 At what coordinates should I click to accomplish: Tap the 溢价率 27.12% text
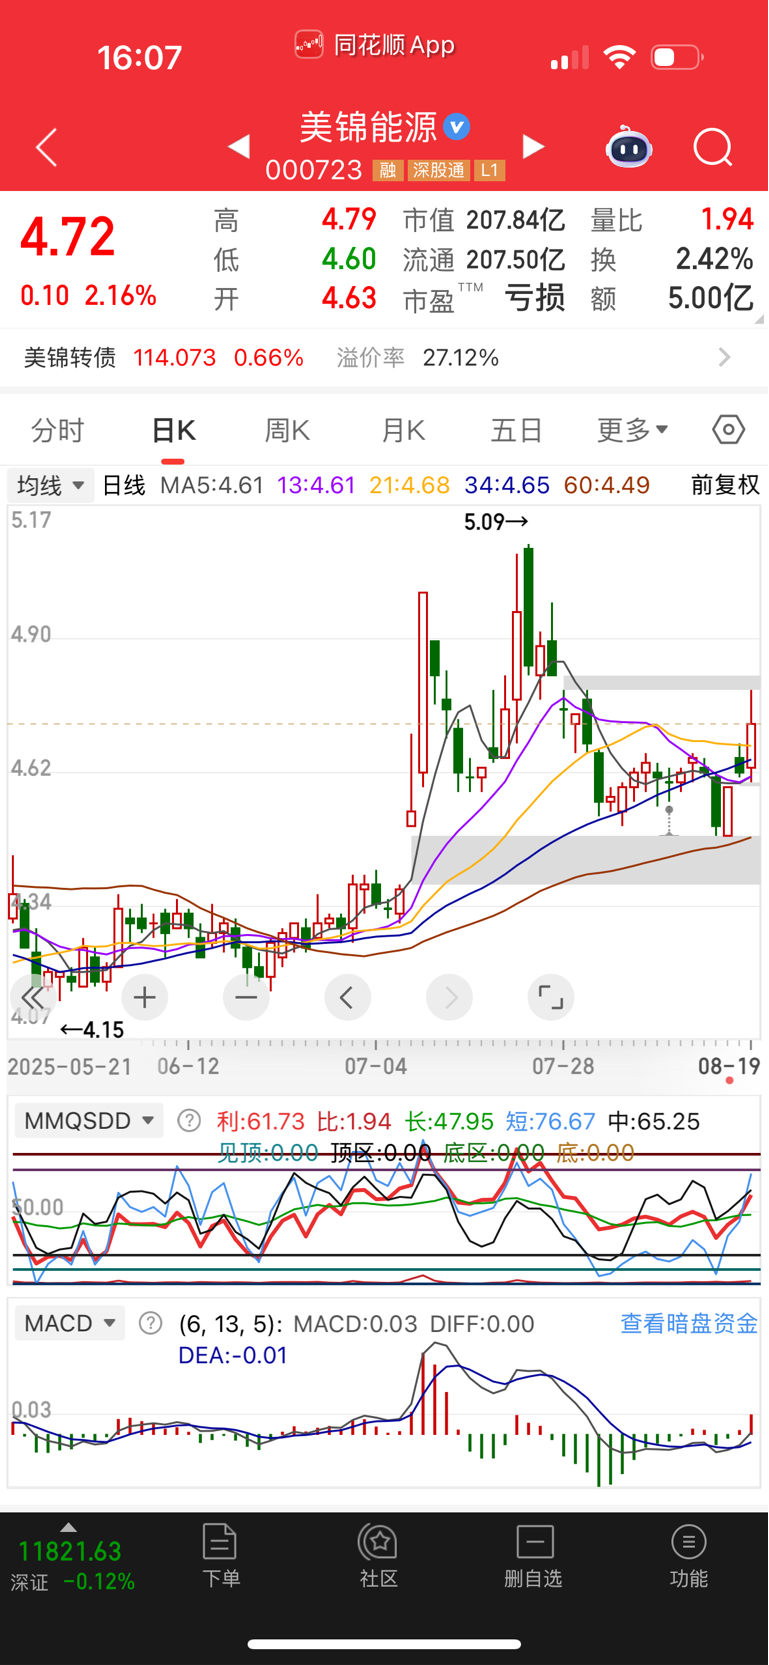click(x=418, y=358)
